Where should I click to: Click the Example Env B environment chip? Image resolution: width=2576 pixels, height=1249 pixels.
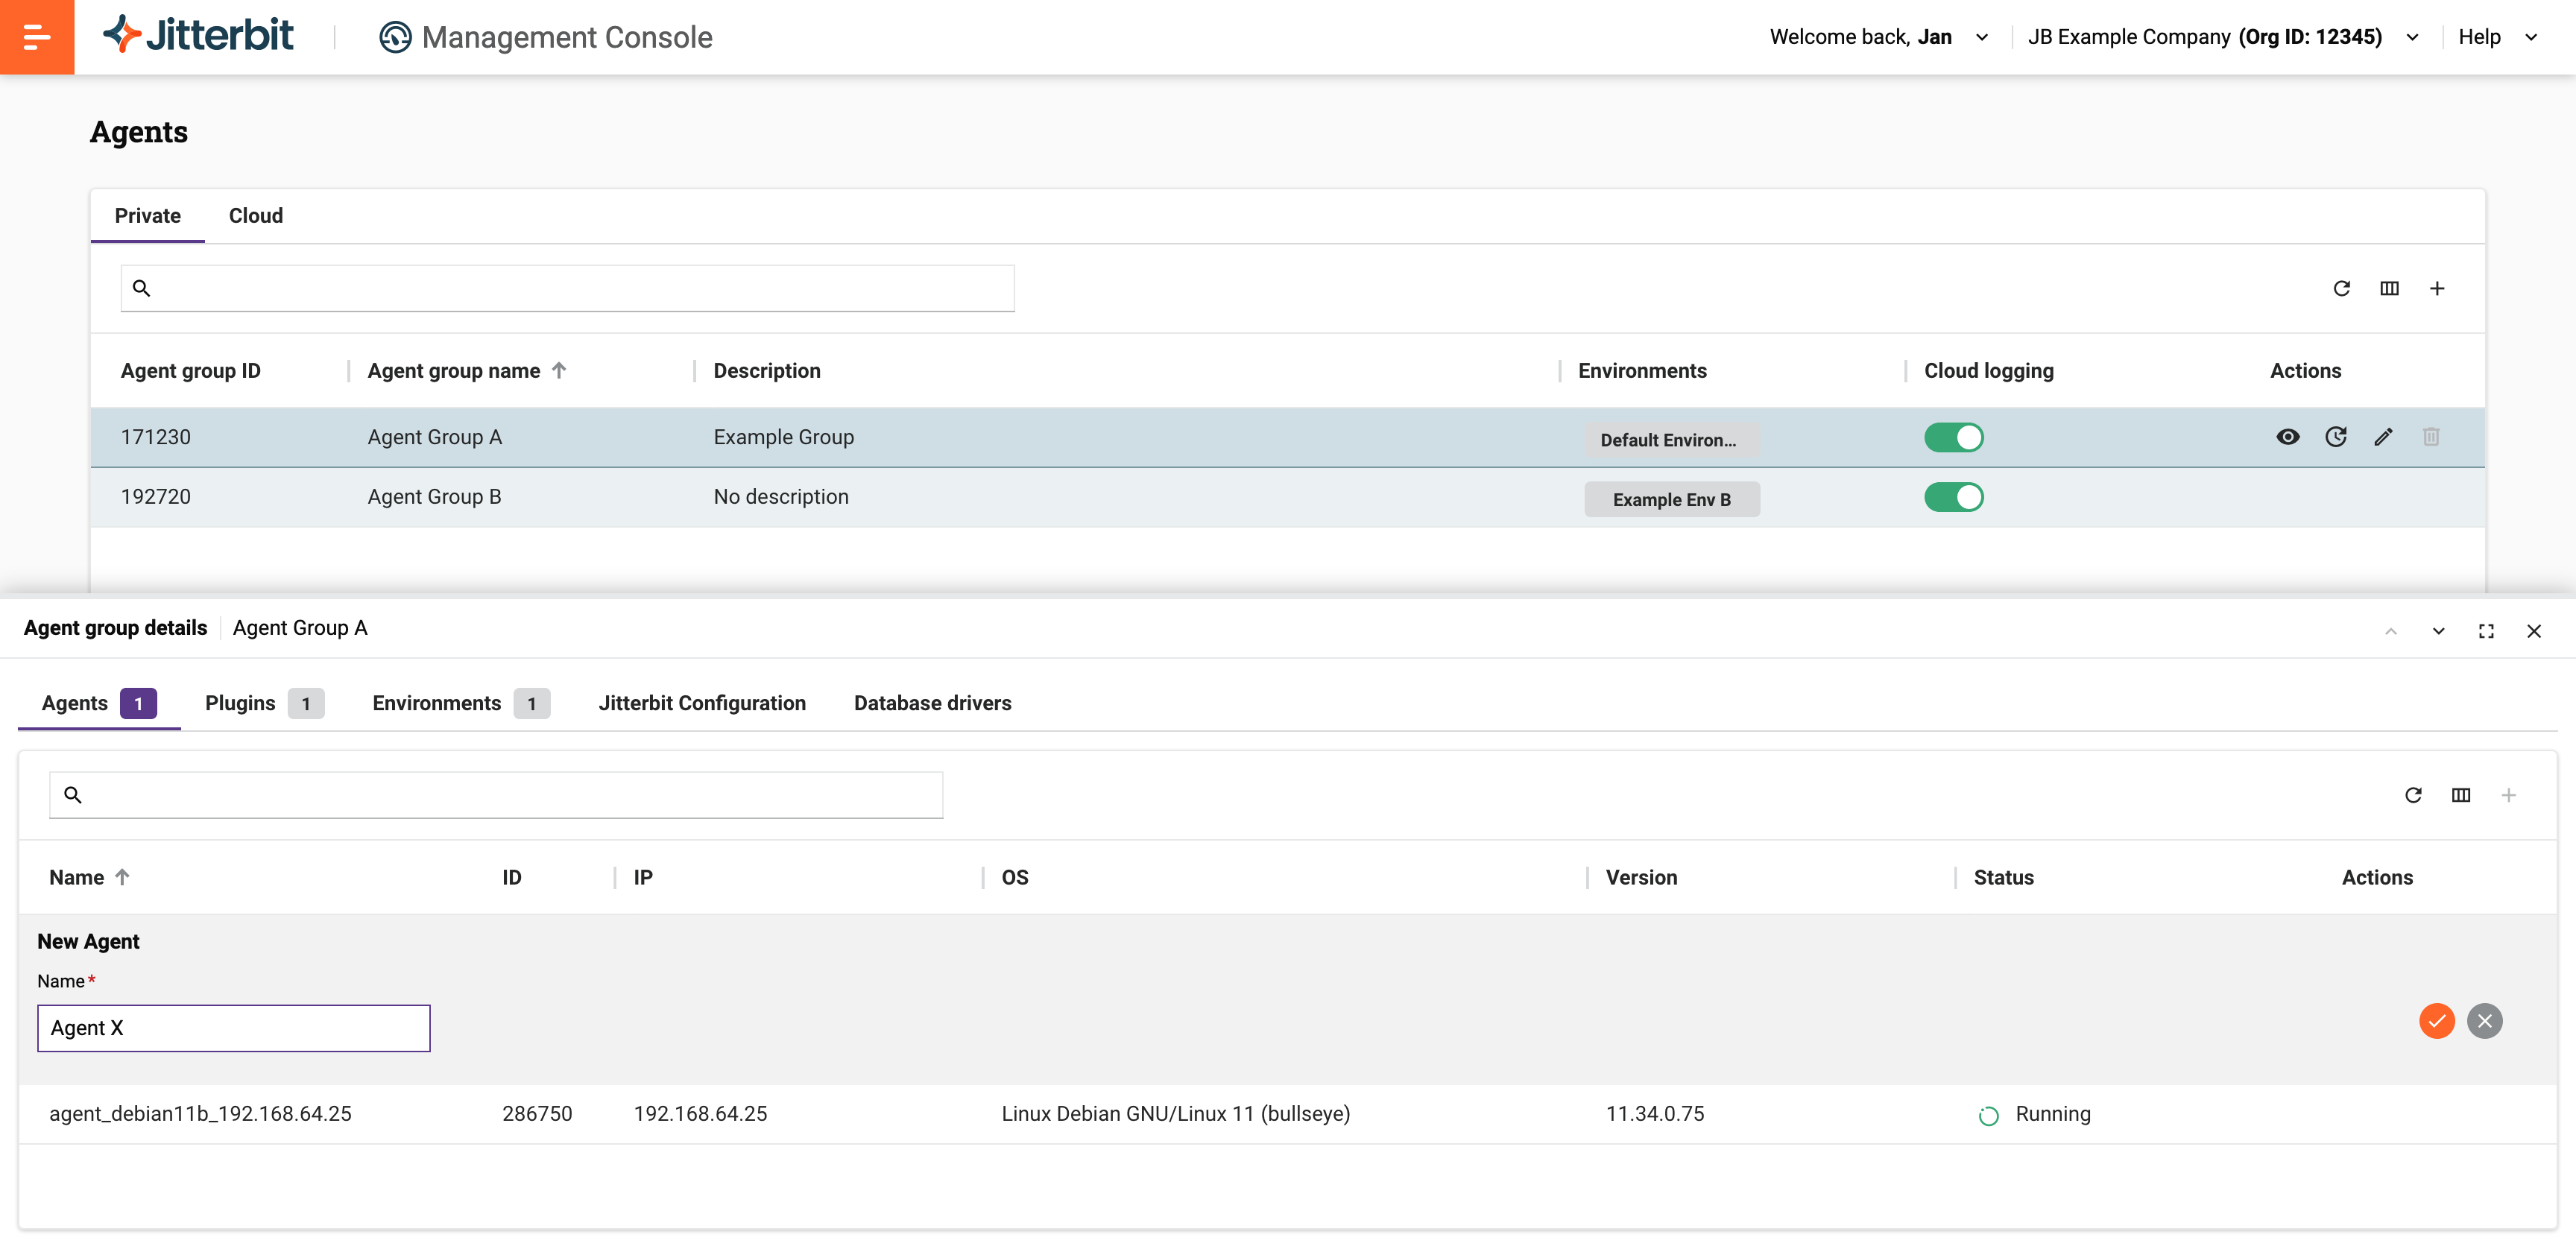(x=1671, y=500)
